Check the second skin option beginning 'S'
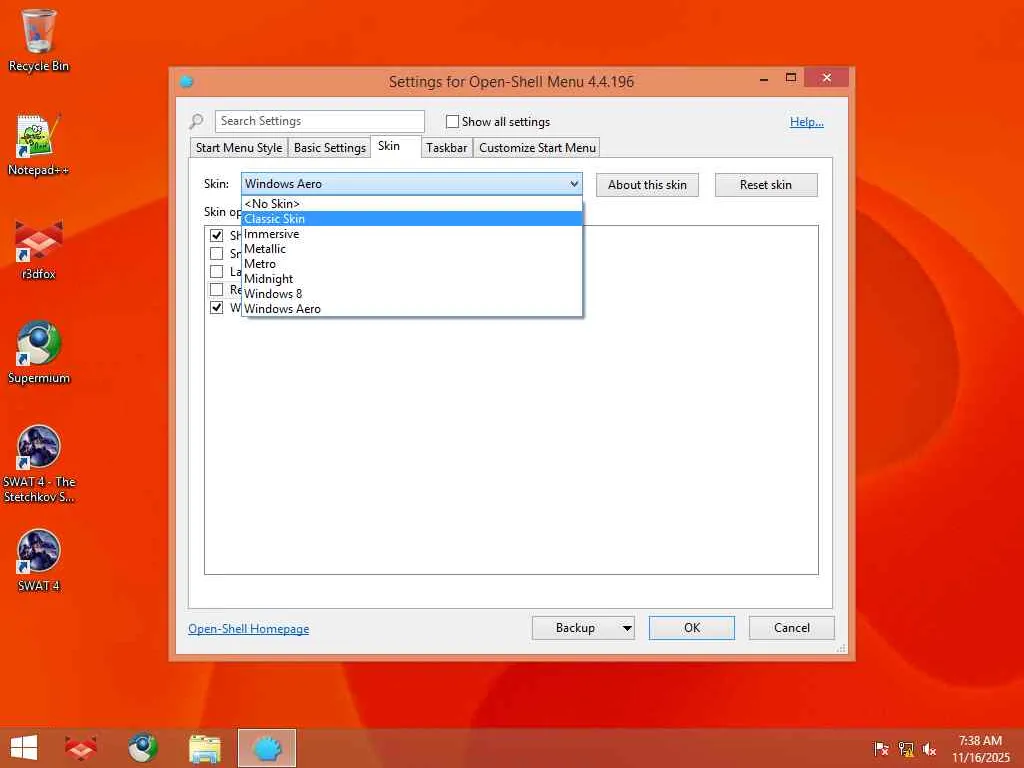Screen dimensions: 1024x768 click(x=216, y=253)
